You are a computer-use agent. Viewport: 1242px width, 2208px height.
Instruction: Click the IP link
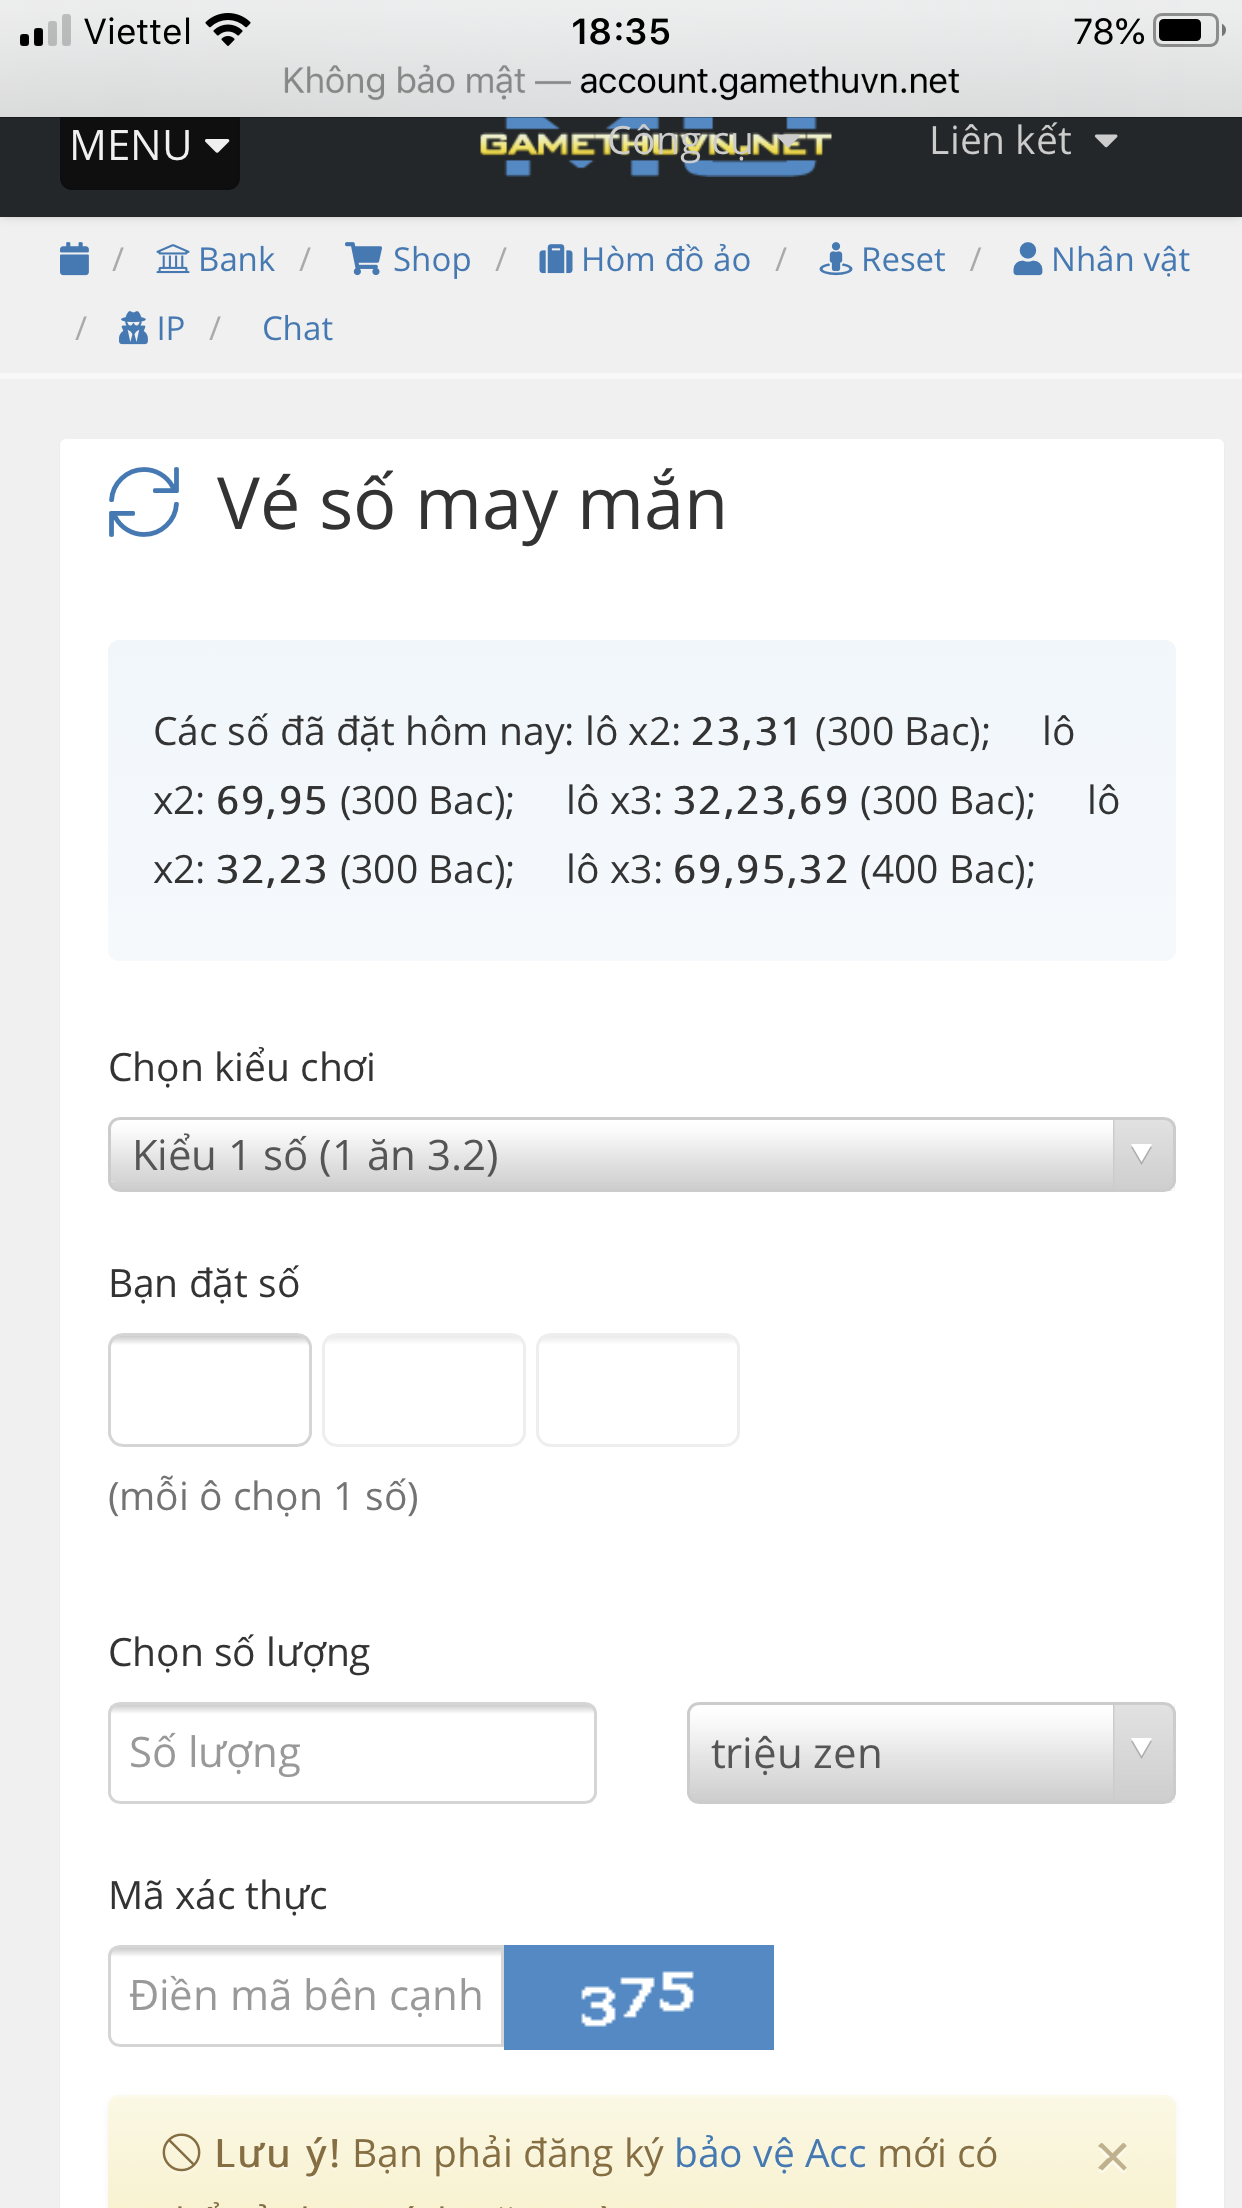pyautogui.click(x=152, y=328)
